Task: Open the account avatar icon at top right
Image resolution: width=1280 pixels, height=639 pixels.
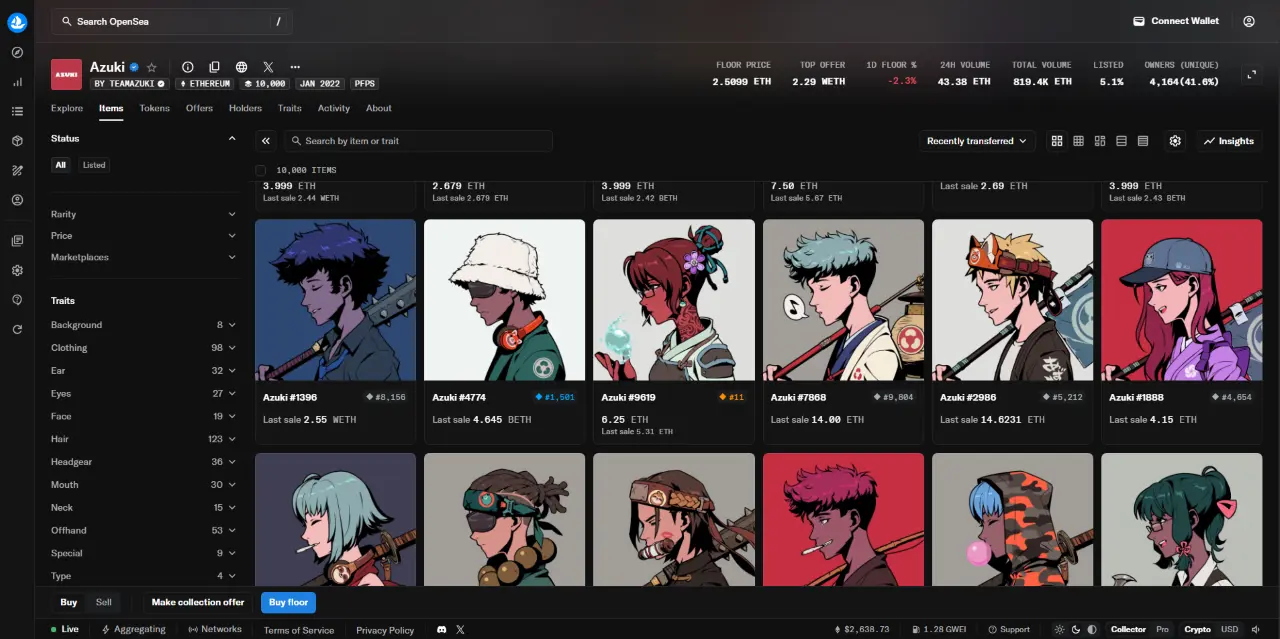Action: (x=1249, y=21)
